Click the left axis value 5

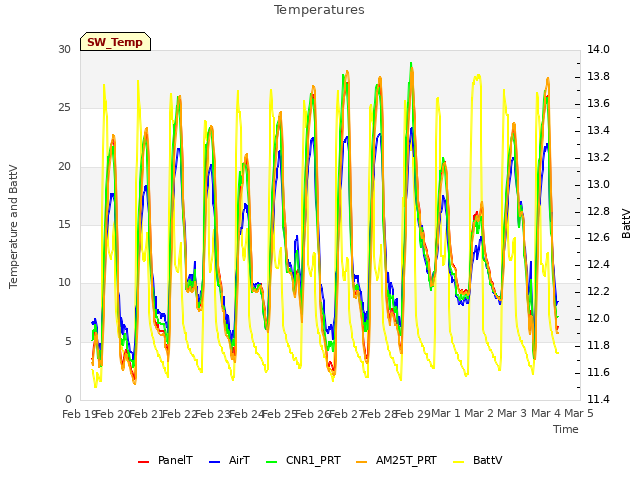pos(68,341)
